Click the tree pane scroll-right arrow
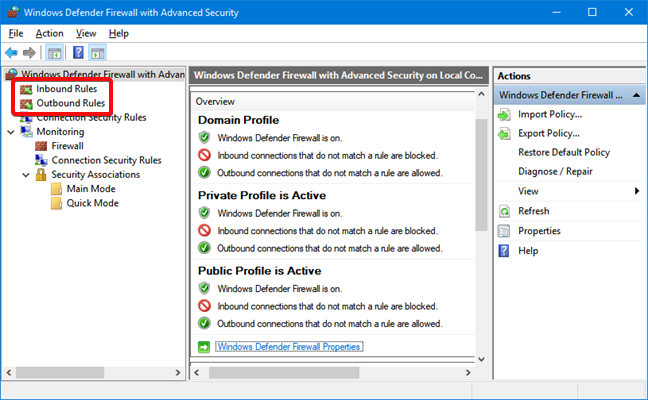The width and height of the screenshot is (648, 400). click(x=178, y=373)
